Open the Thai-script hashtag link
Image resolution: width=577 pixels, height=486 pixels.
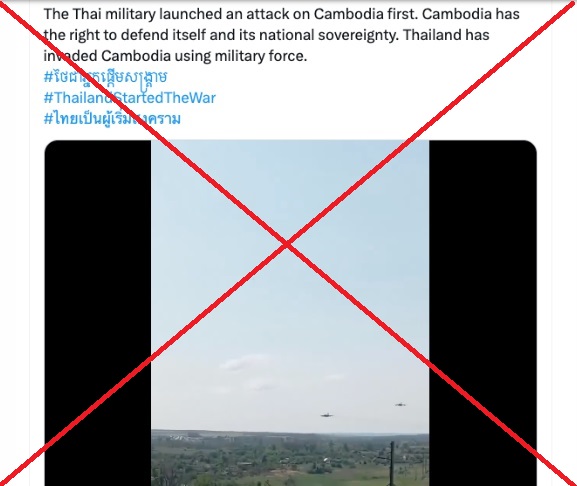pos(112,118)
